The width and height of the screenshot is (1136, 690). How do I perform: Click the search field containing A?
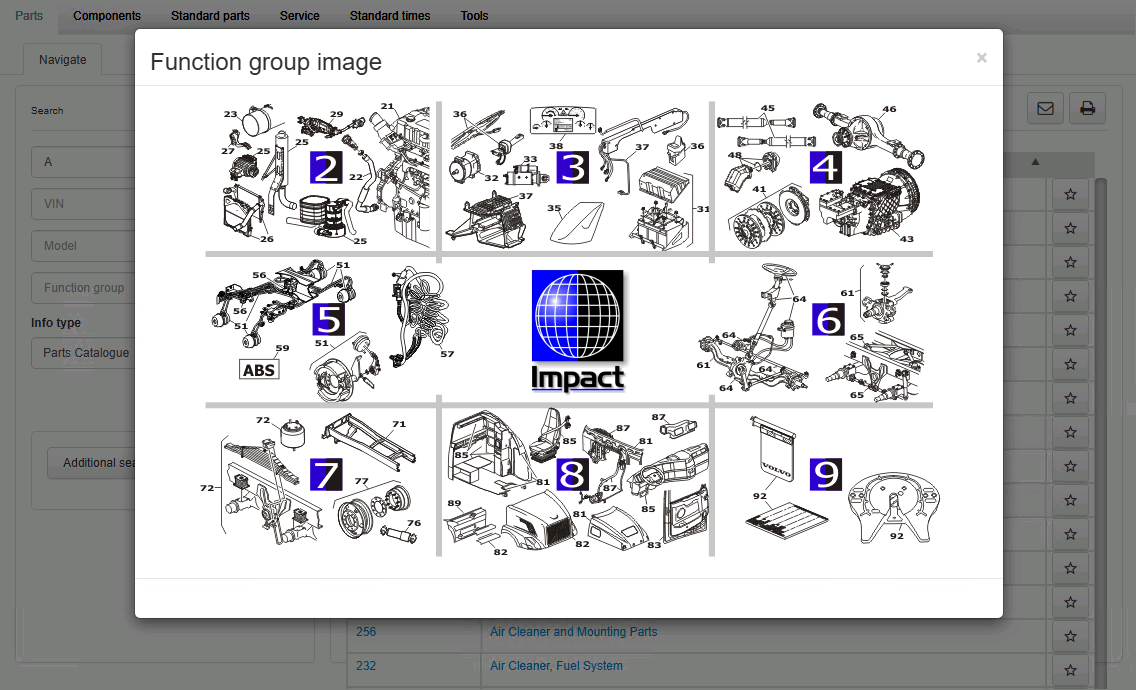click(83, 162)
